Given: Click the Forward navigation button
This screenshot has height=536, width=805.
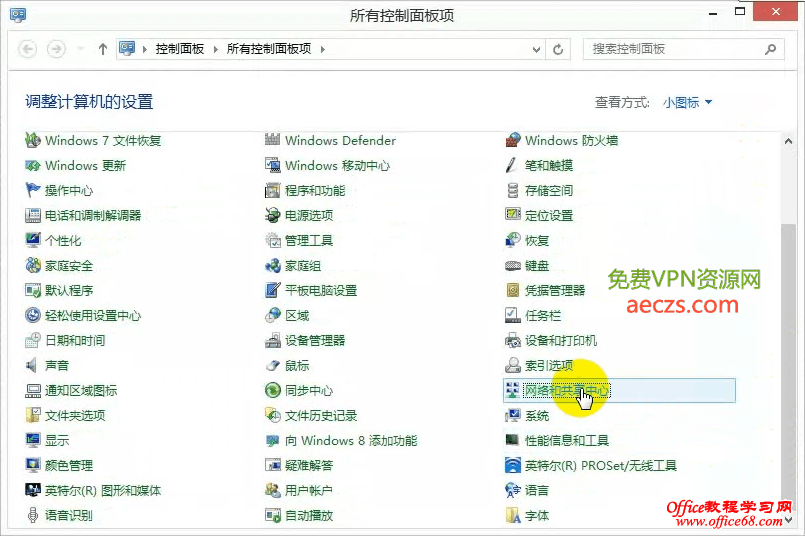Looking at the screenshot, I should coord(56,49).
